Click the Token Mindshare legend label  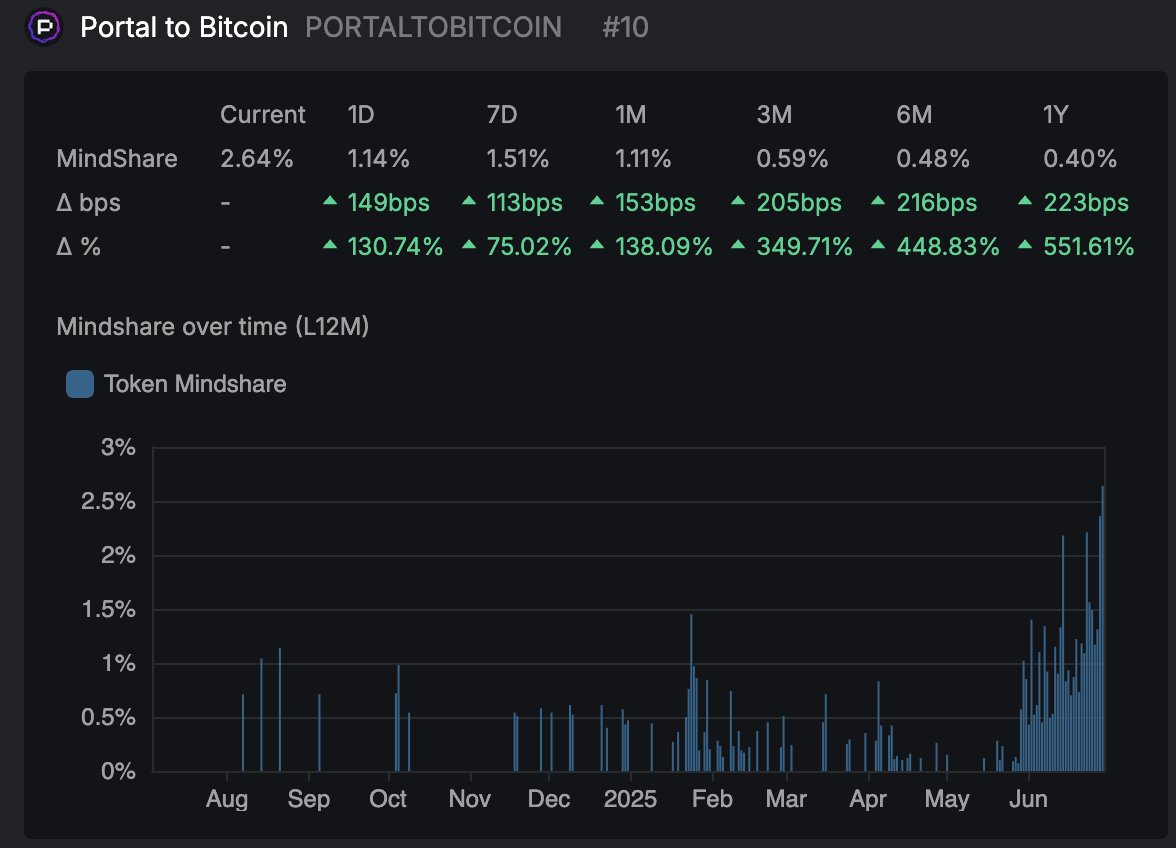(x=195, y=384)
